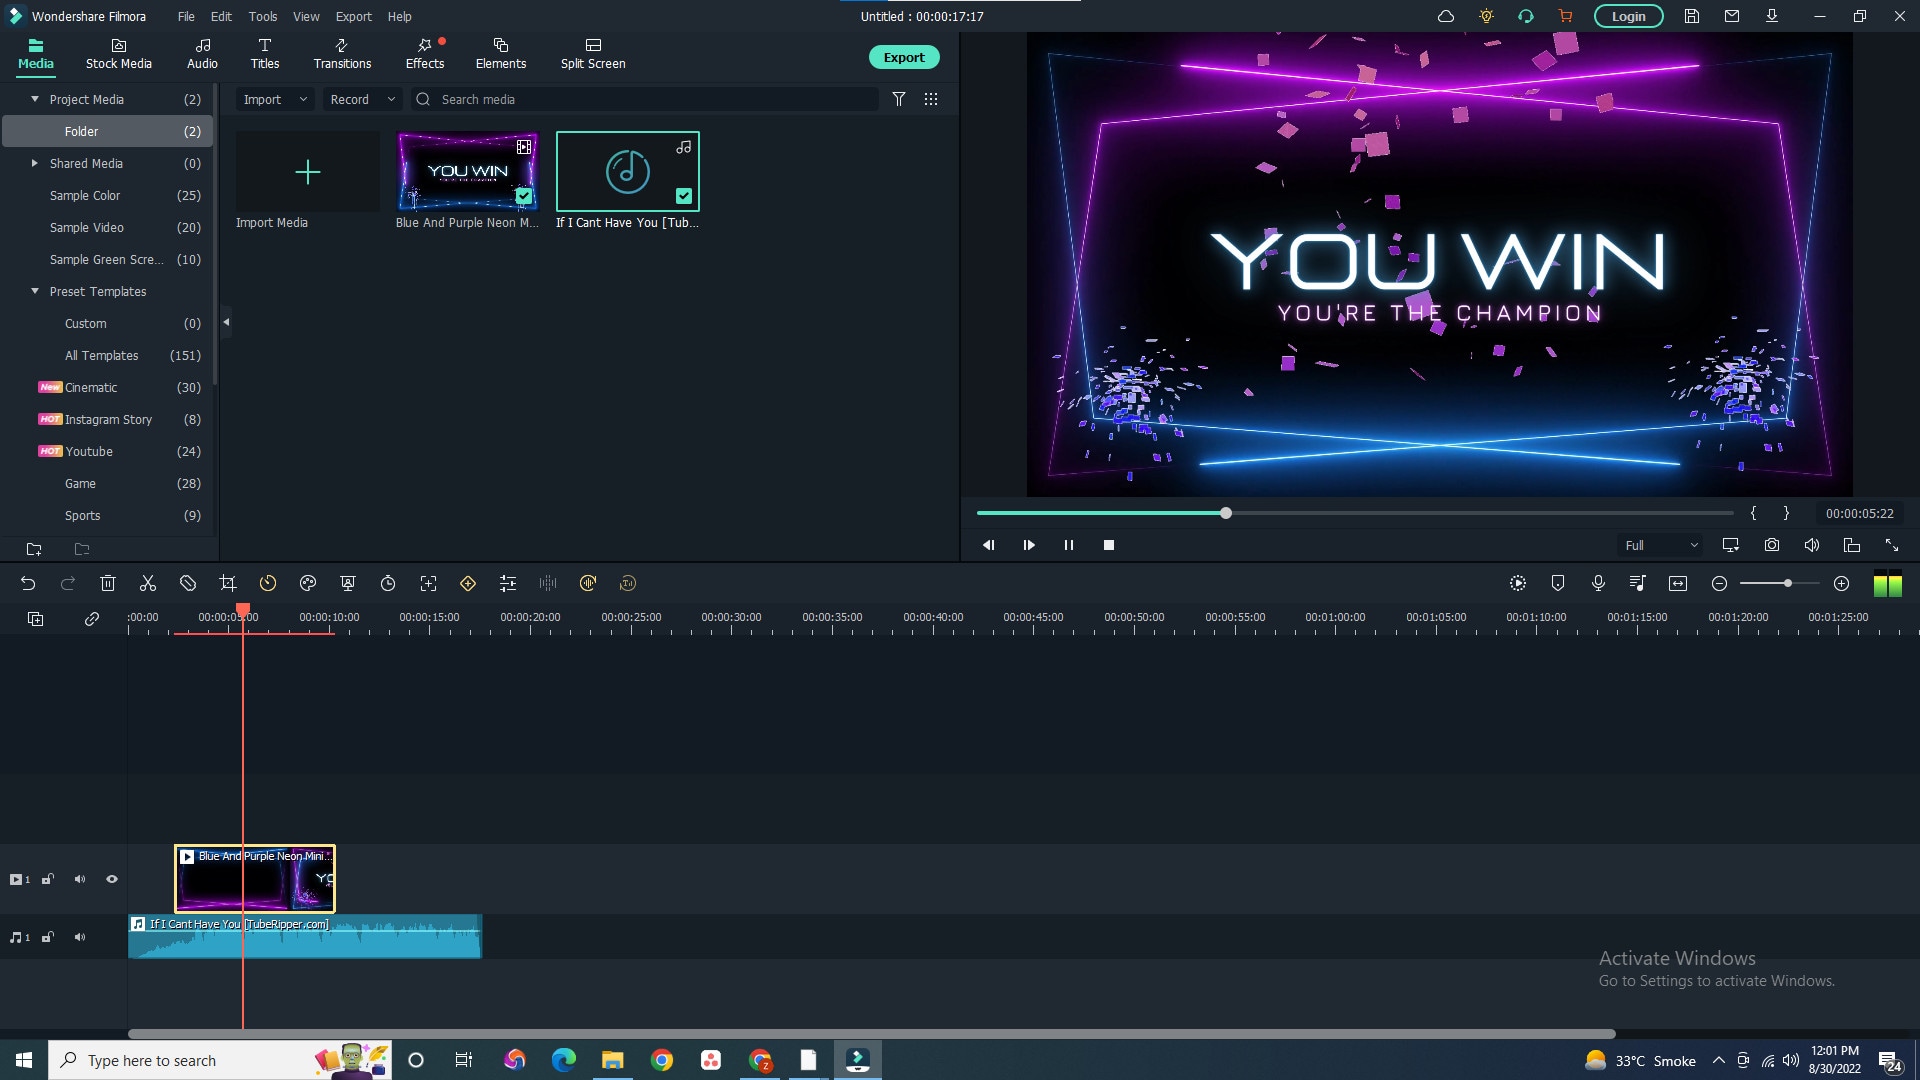Click the voiceover microphone icon
Screen dimensions: 1920x1080
pyautogui.click(x=1598, y=583)
